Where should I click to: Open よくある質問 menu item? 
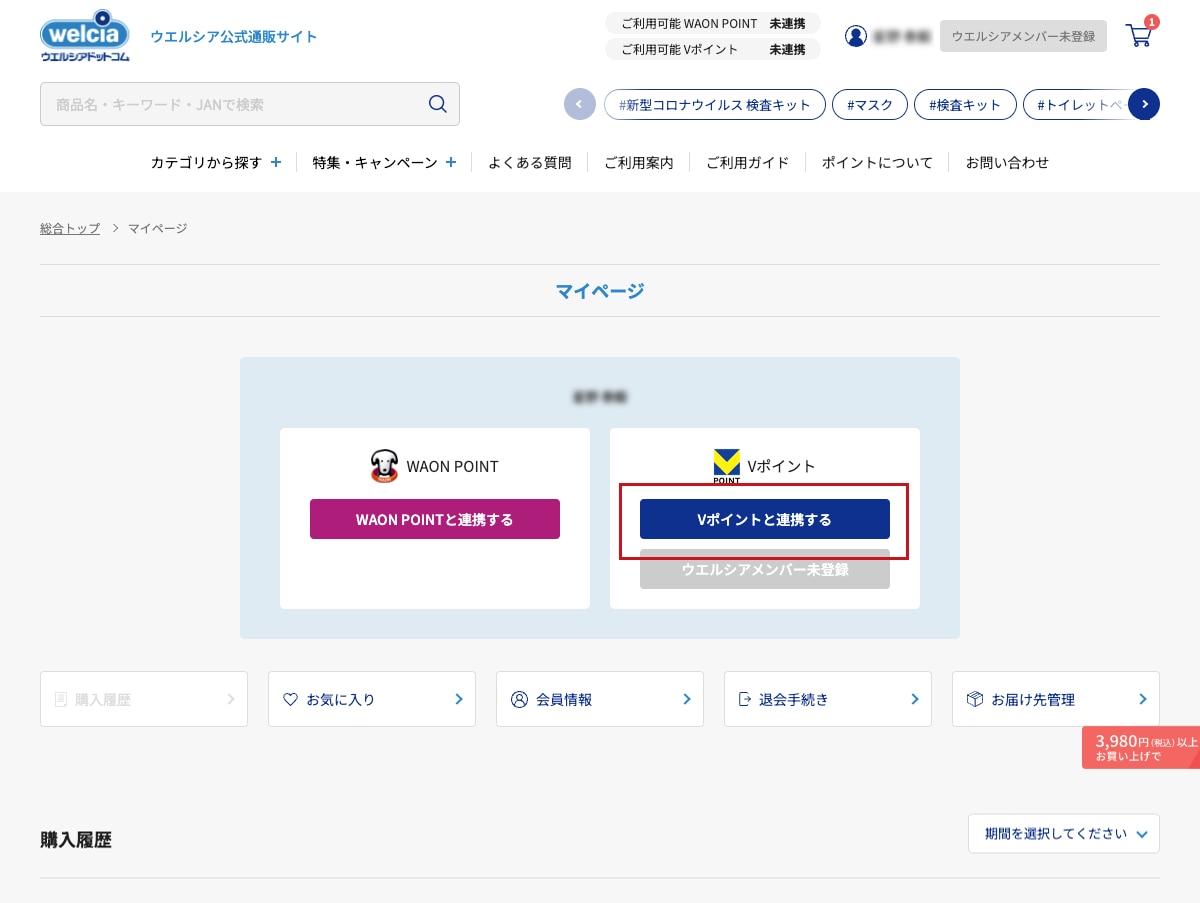[529, 162]
